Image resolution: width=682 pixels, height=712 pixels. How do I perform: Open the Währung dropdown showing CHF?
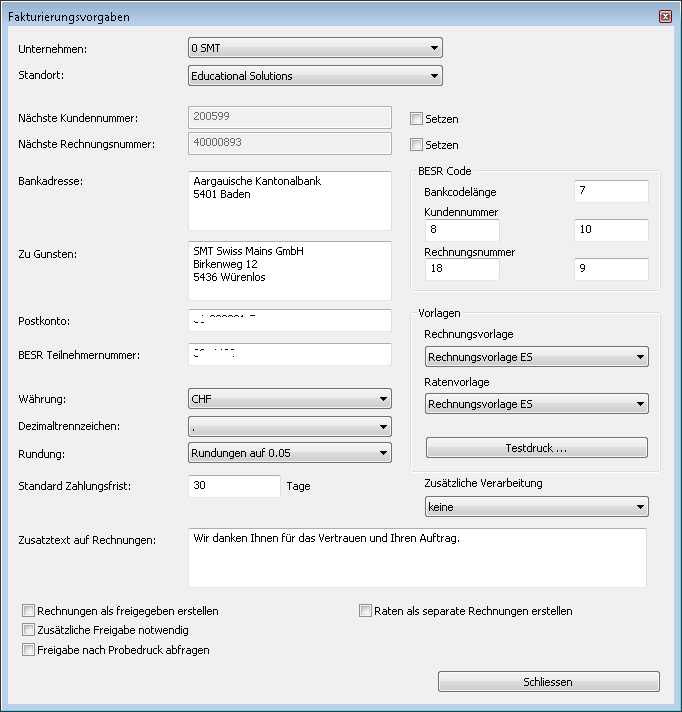pyautogui.click(x=289, y=399)
